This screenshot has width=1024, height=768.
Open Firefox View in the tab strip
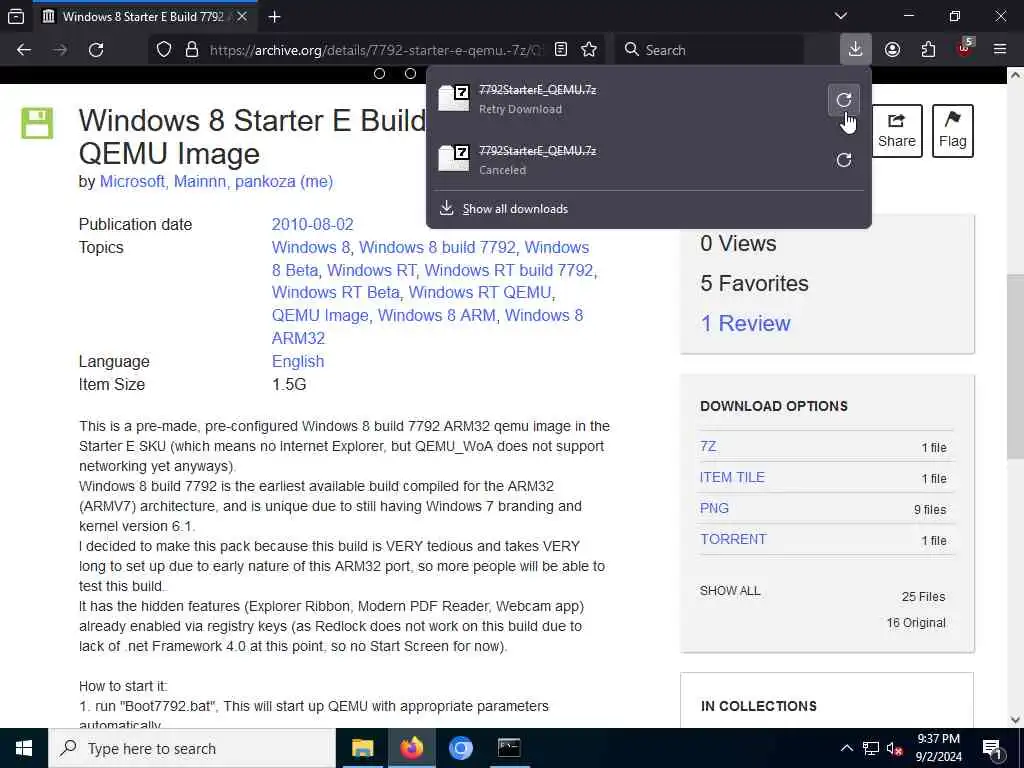(x=16, y=16)
